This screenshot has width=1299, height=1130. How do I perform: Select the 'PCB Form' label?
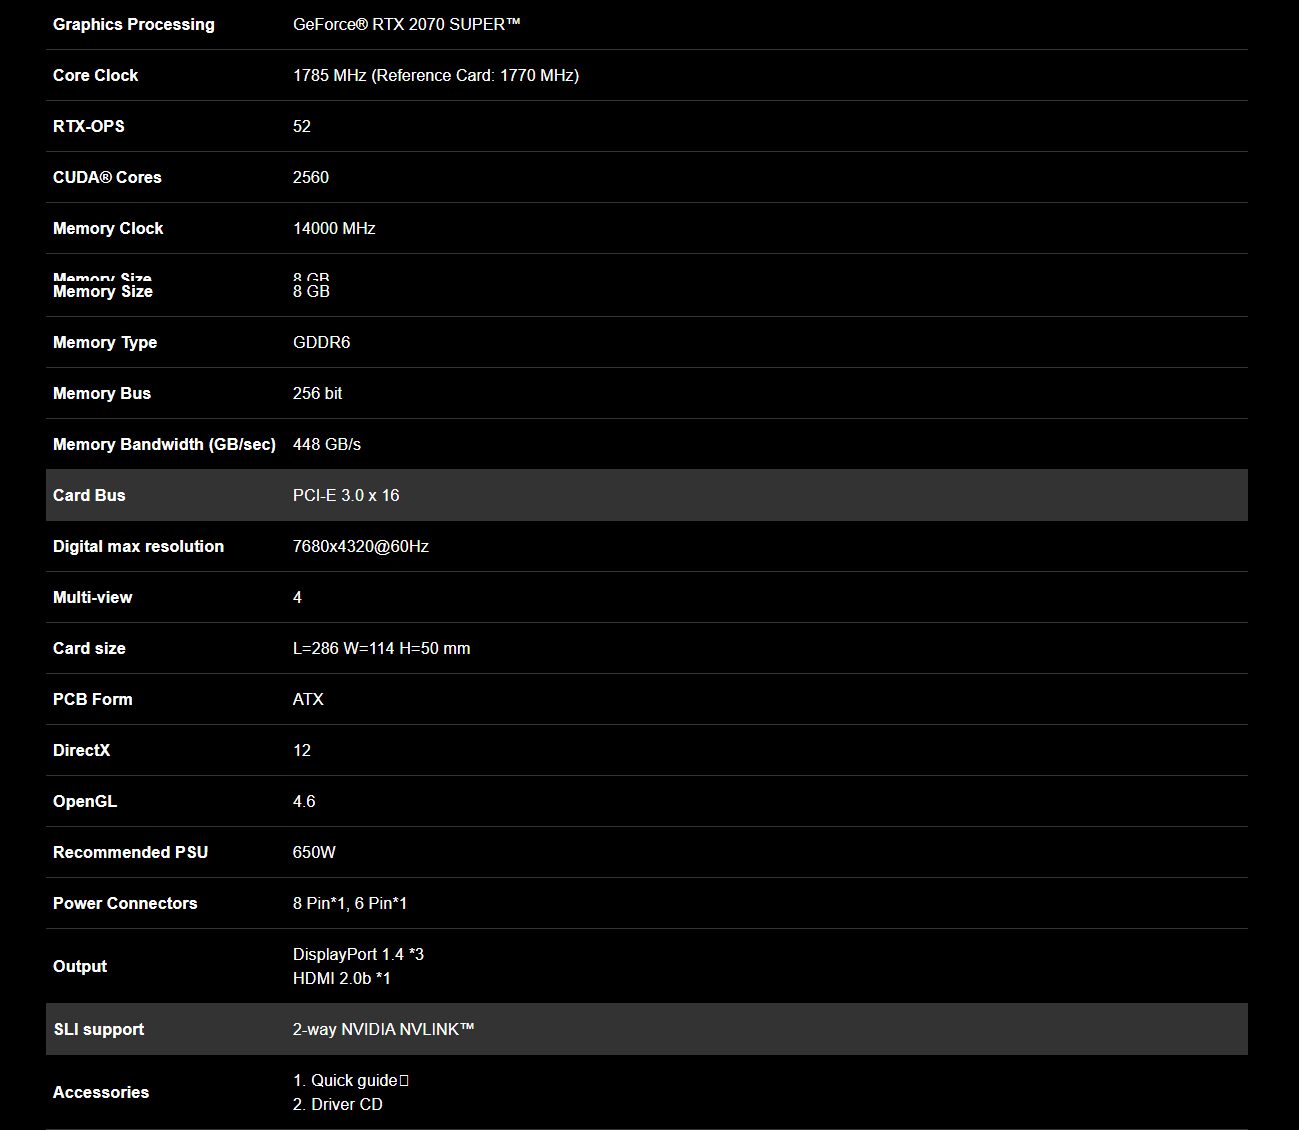click(92, 699)
